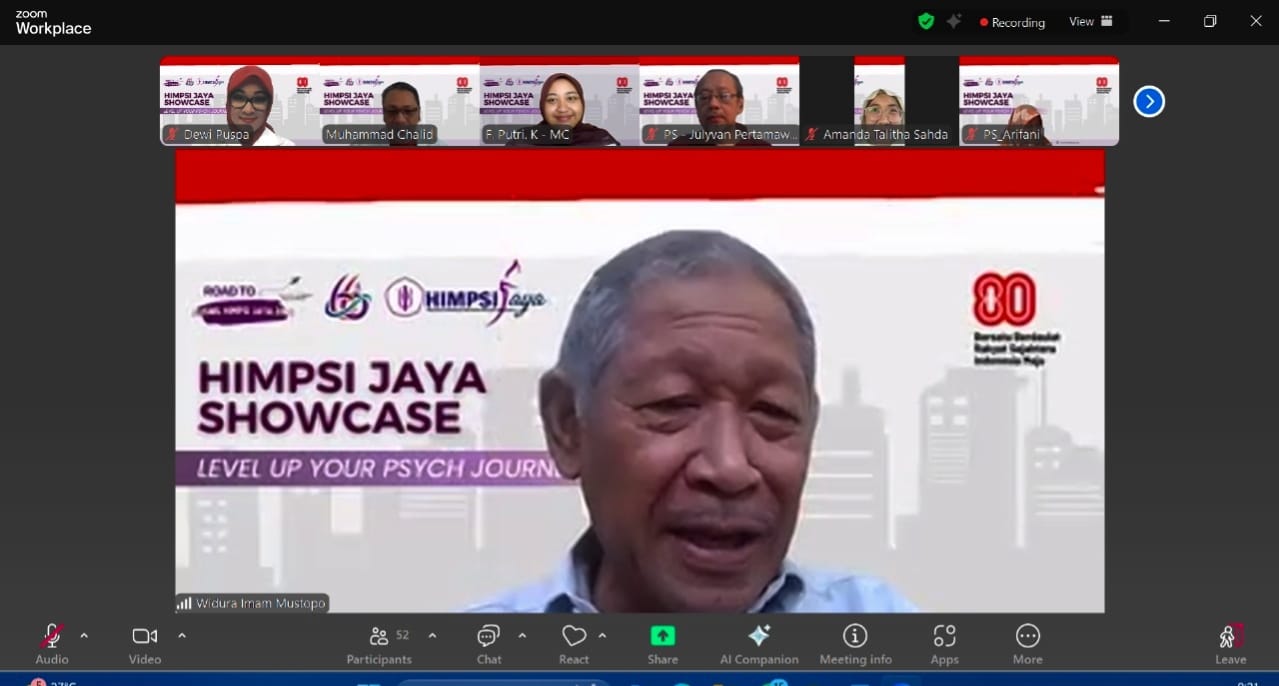
Task: Click the green encryption shield icon
Action: [926, 21]
